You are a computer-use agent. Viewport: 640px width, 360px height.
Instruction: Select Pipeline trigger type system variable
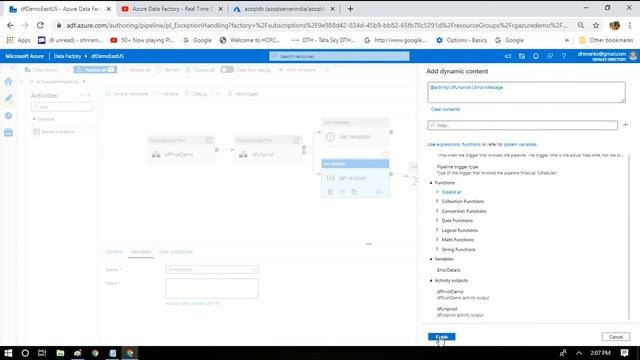[496, 170]
